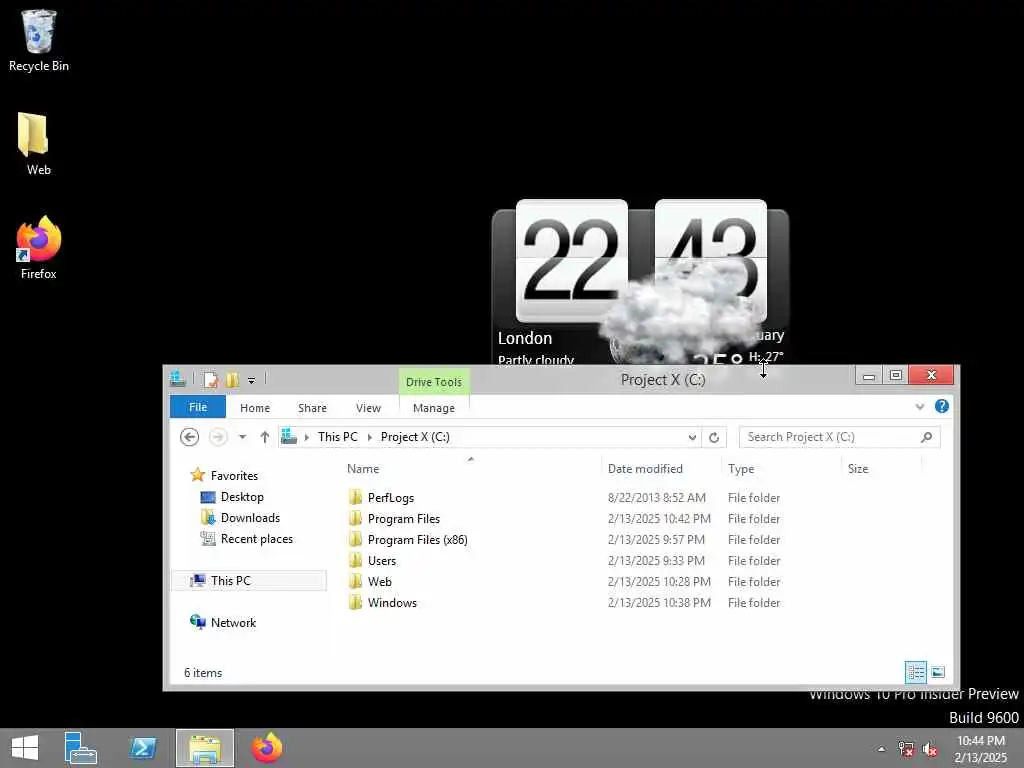Click the Properties quick access toolbar icon

tap(210, 380)
